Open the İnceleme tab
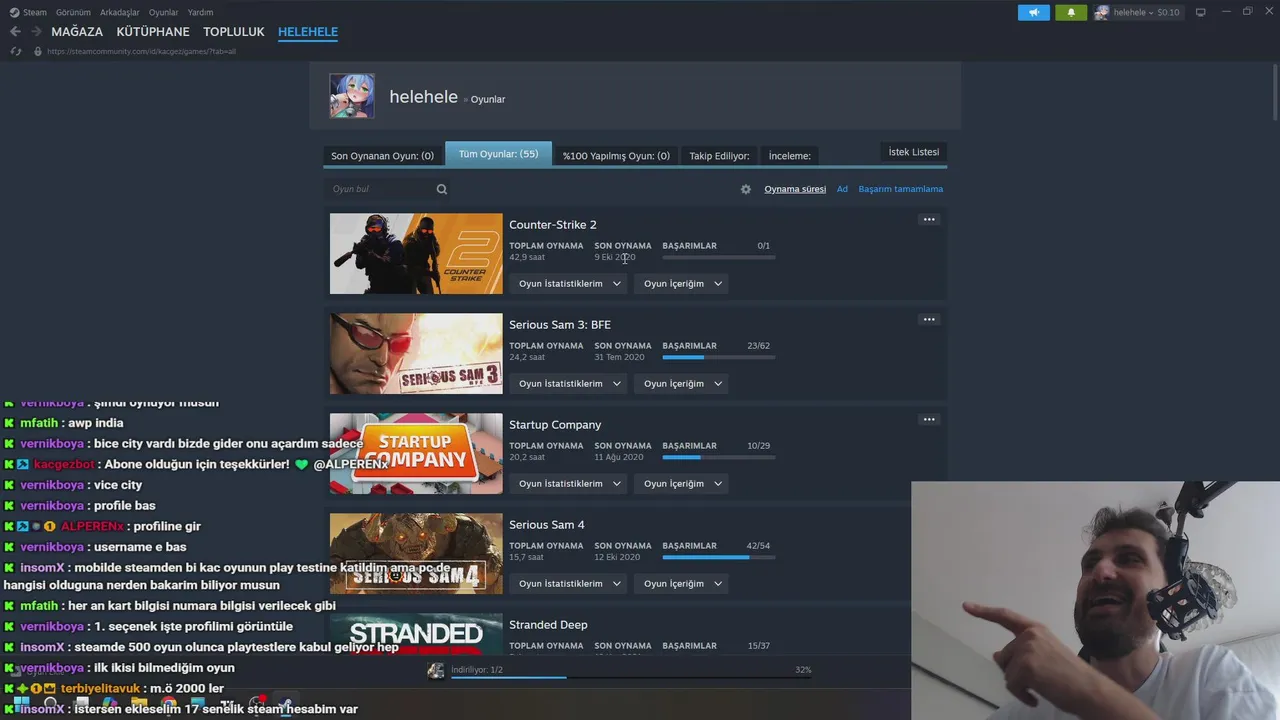The height and width of the screenshot is (720, 1280). pyautogui.click(x=789, y=156)
